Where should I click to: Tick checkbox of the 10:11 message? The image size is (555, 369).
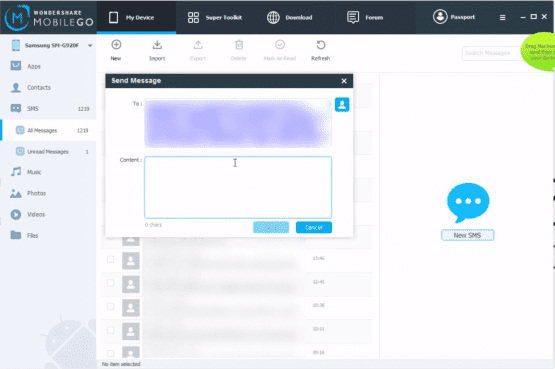pyautogui.click(x=110, y=330)
